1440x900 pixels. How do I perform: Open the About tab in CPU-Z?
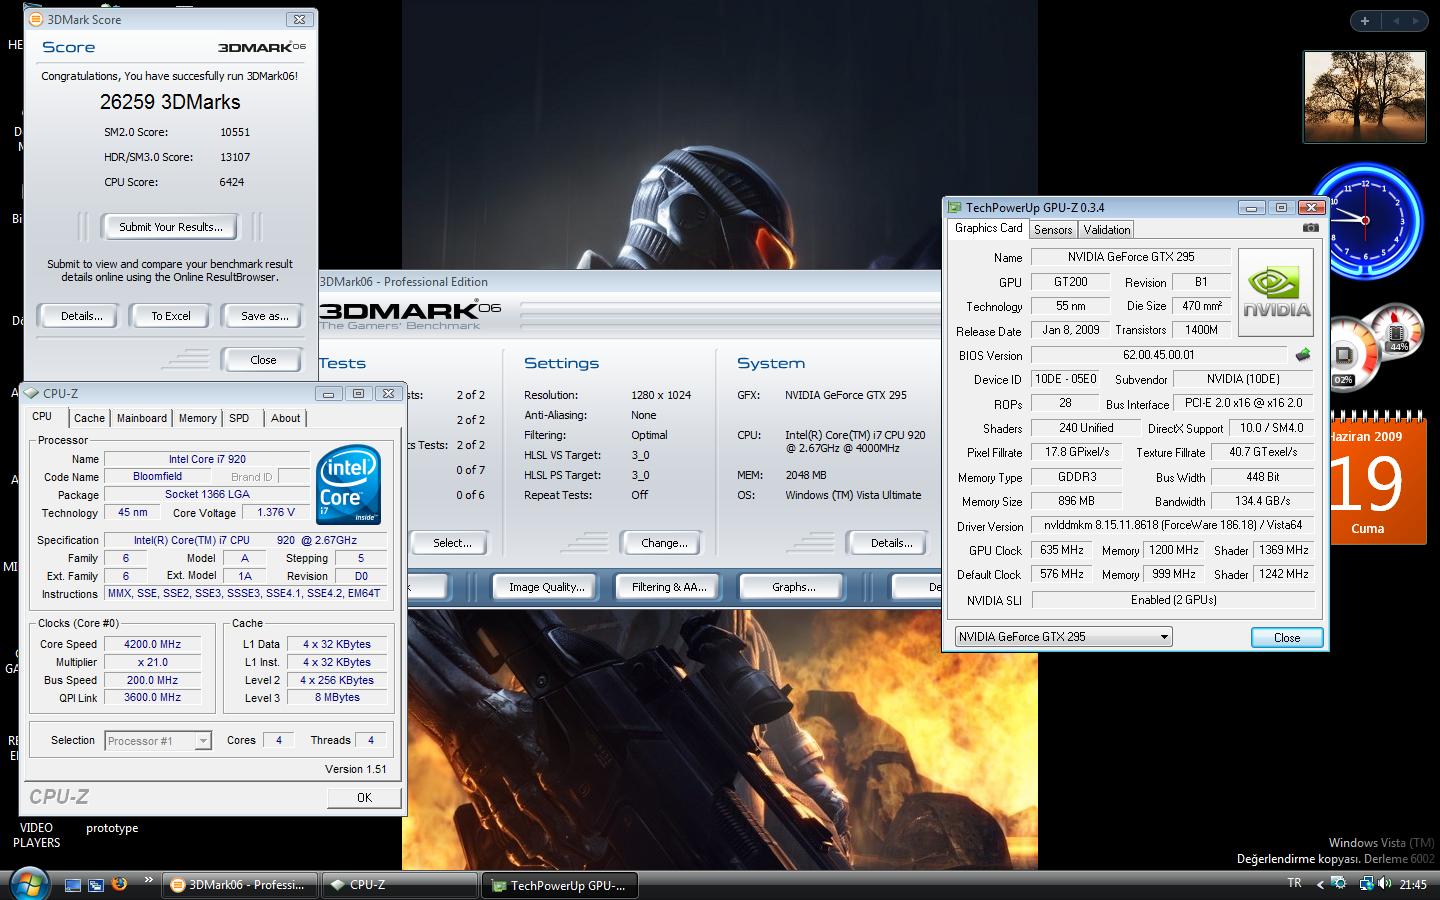285,418
